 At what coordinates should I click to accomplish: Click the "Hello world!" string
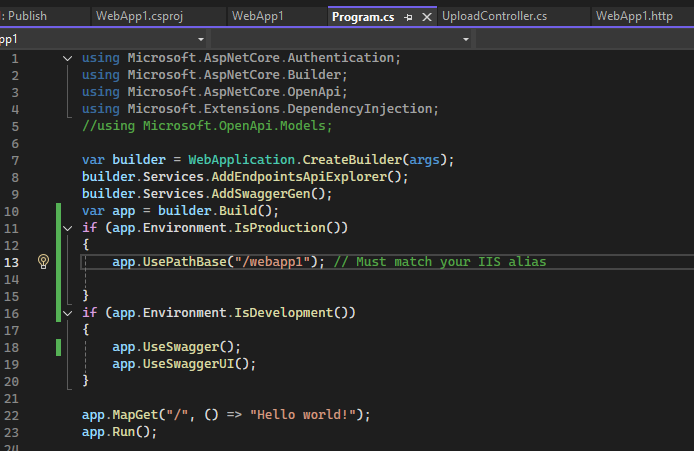click(x=303, y=415)
